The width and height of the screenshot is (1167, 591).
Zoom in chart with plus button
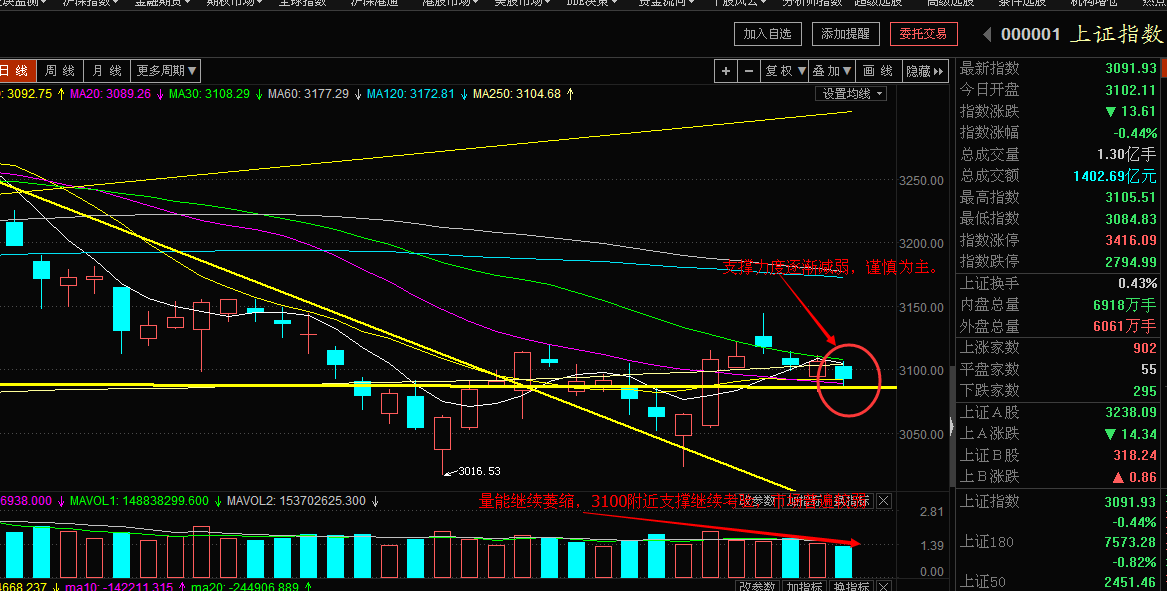point(727,71)
